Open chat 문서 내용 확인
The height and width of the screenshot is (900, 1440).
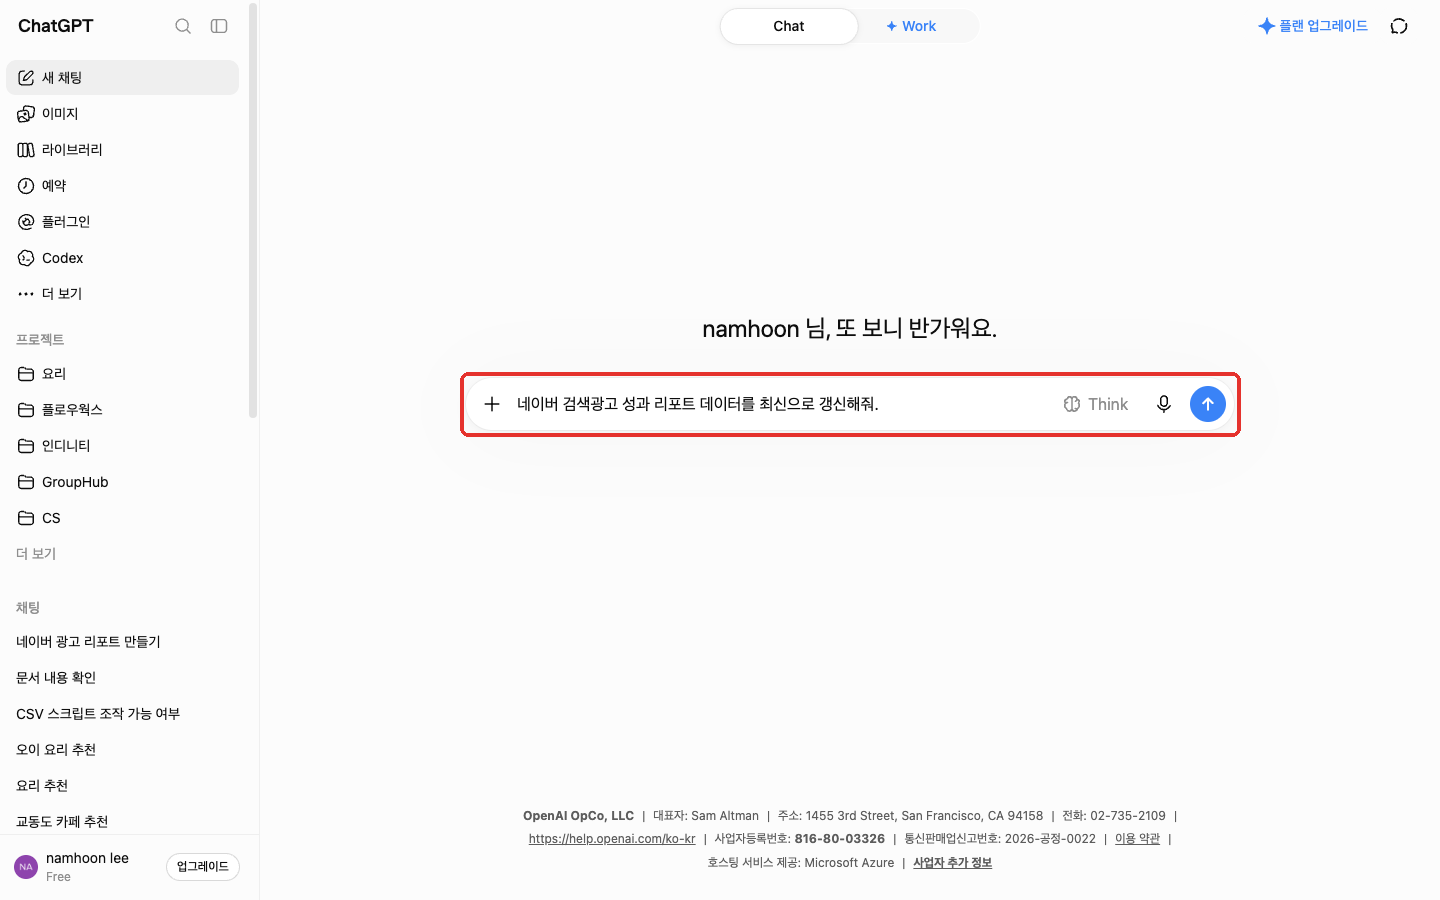[122, 678]
